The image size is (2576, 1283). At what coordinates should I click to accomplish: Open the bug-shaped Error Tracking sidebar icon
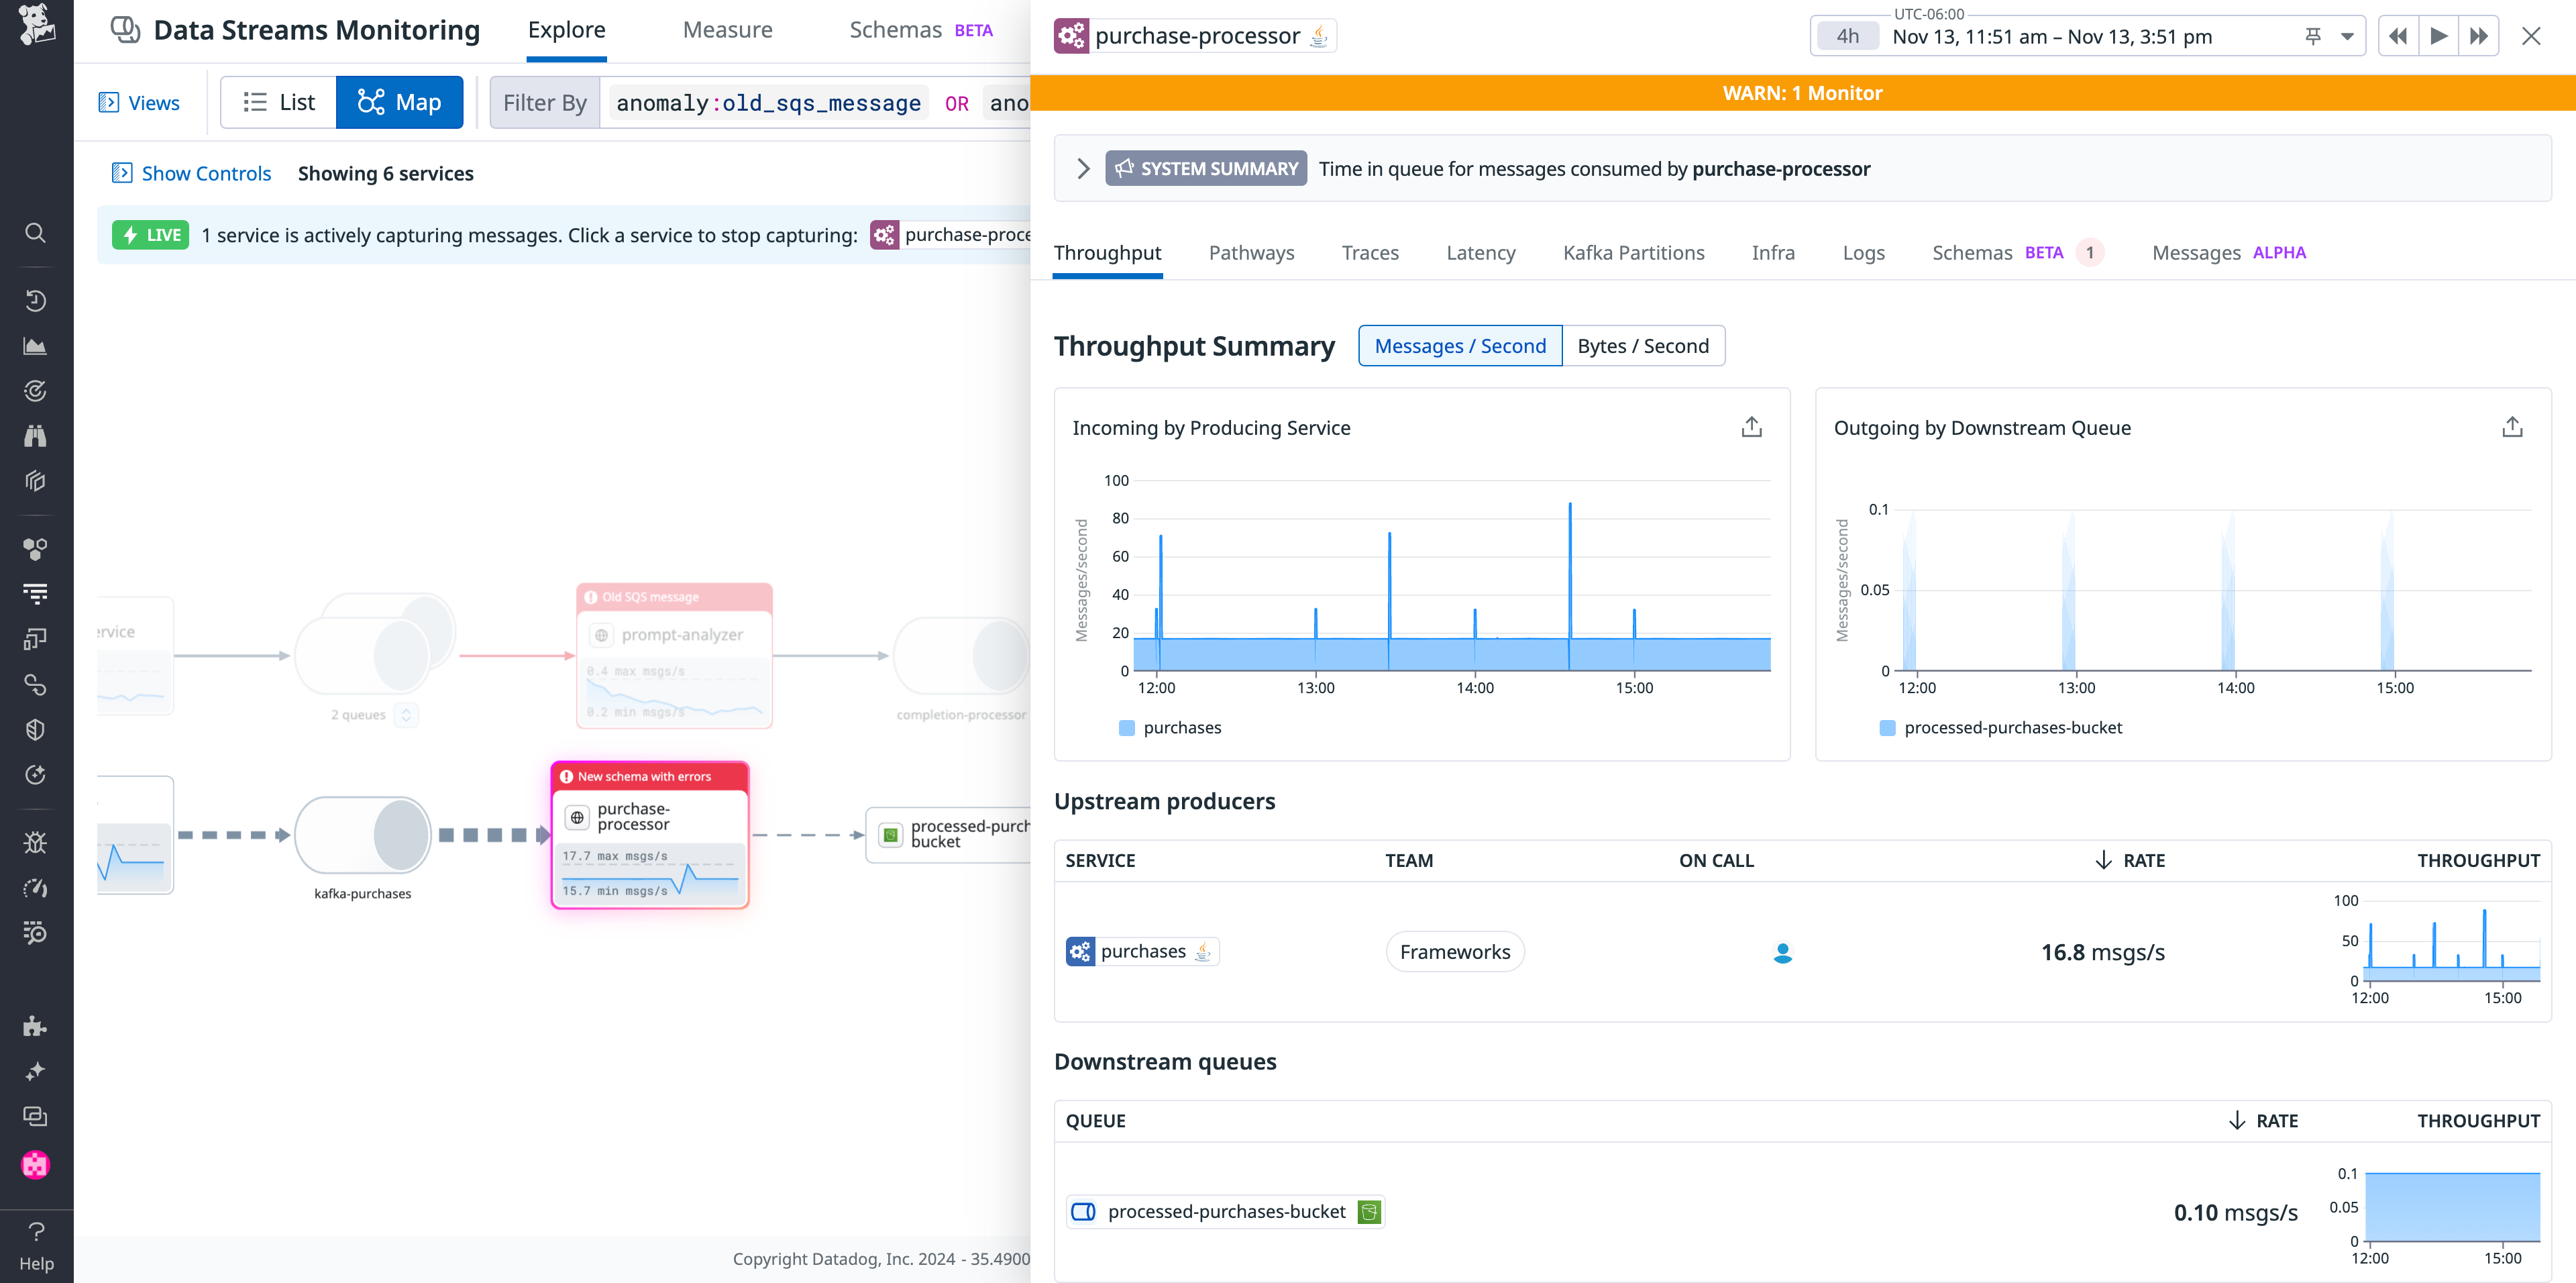click(36, 843)
